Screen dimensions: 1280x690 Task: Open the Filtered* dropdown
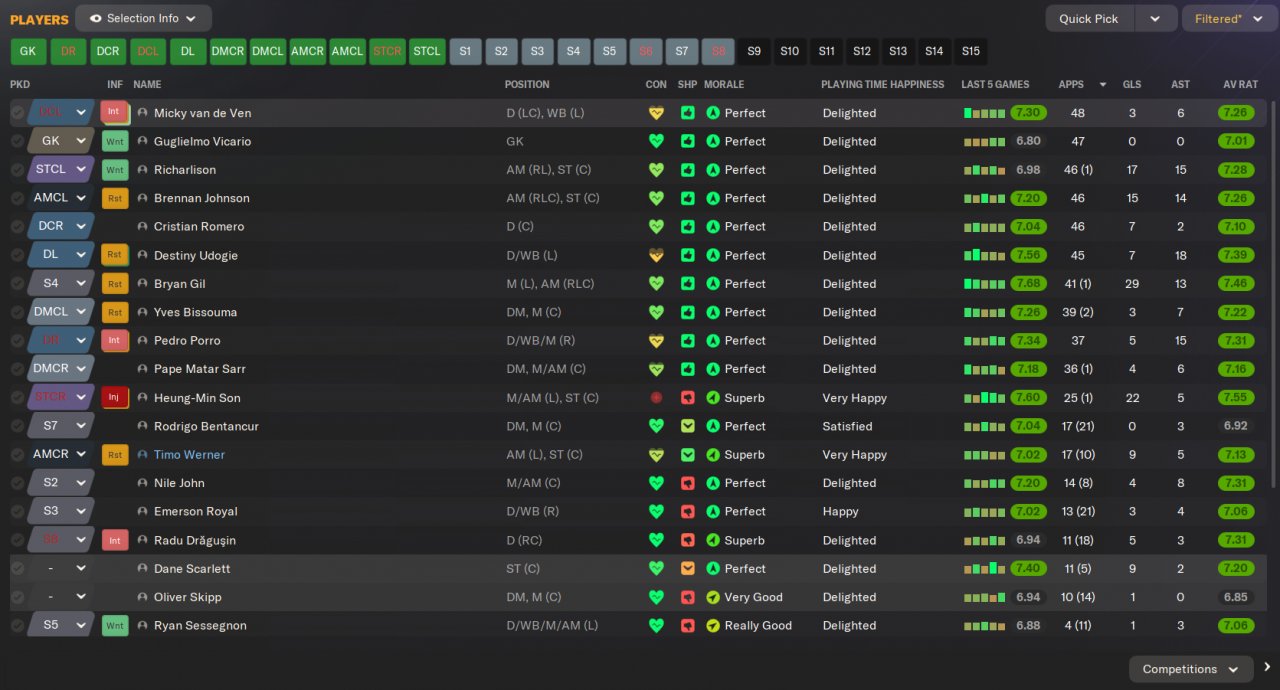coord(1229,18)
